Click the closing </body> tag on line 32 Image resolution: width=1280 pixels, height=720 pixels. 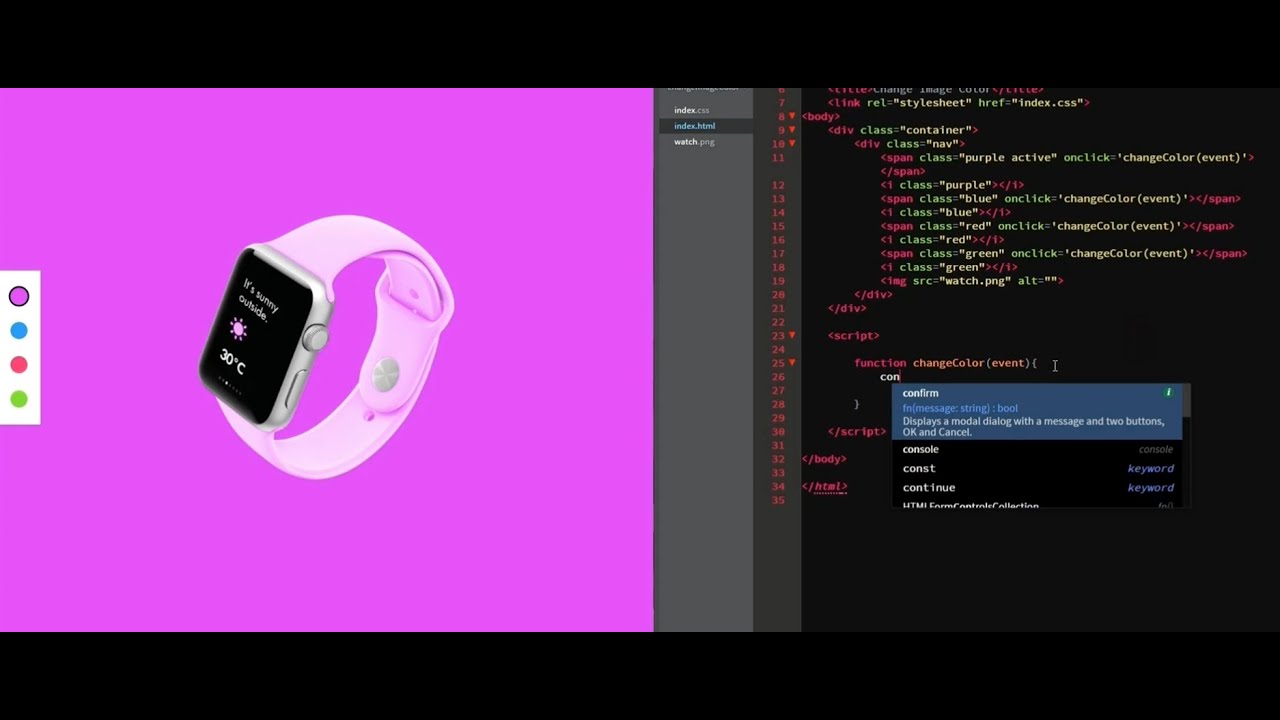click(824, 459)
